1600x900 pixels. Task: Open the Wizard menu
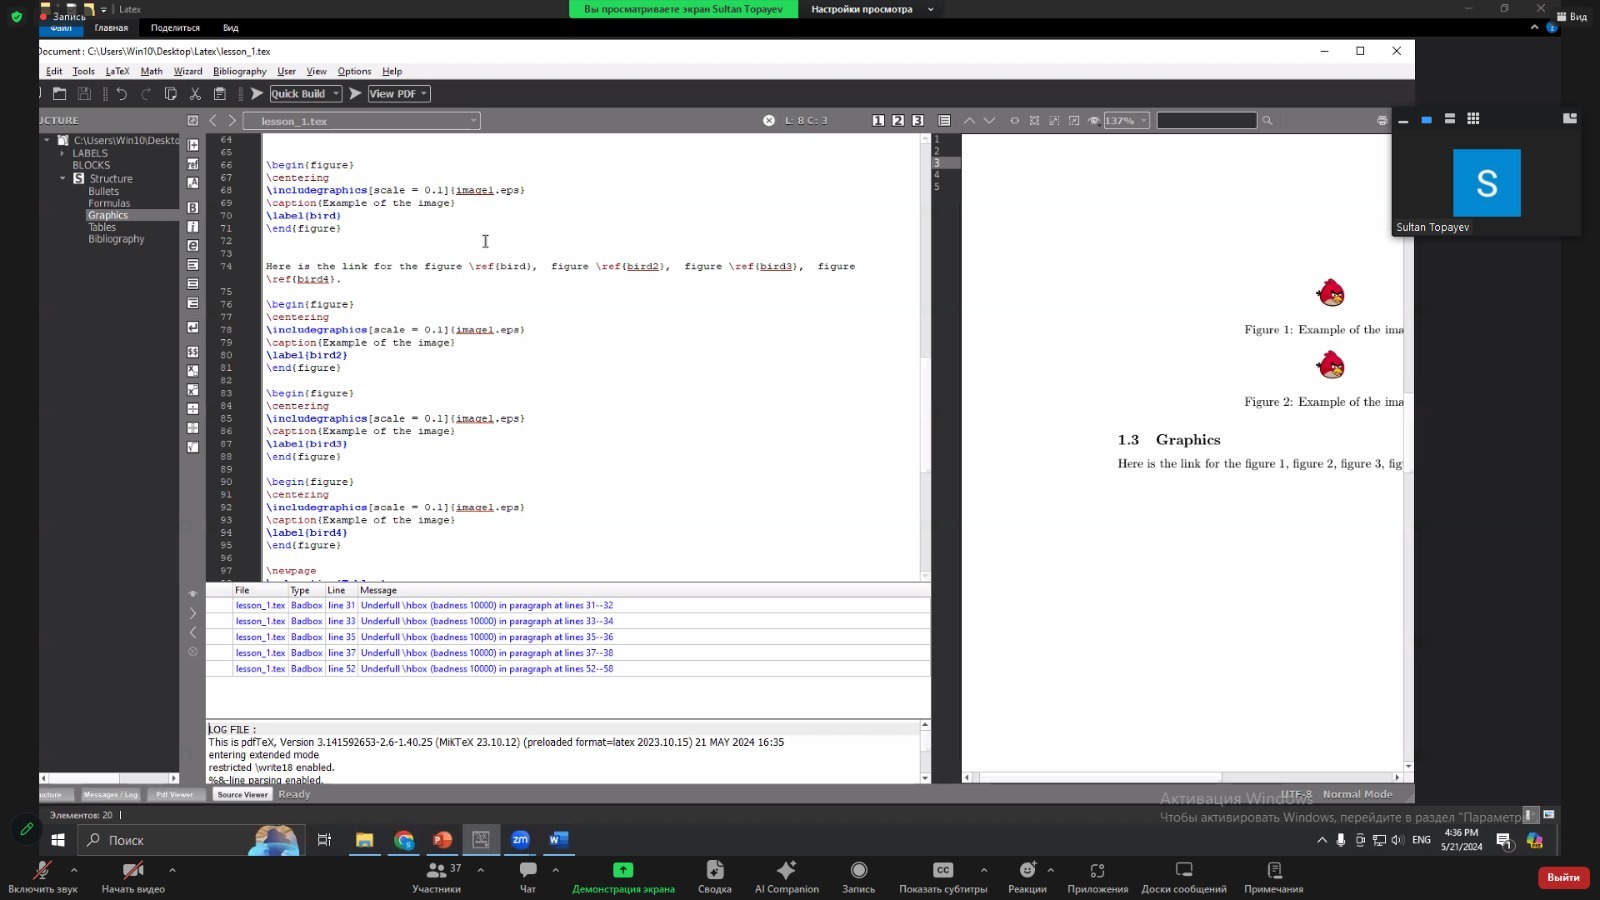coord(187,71)
